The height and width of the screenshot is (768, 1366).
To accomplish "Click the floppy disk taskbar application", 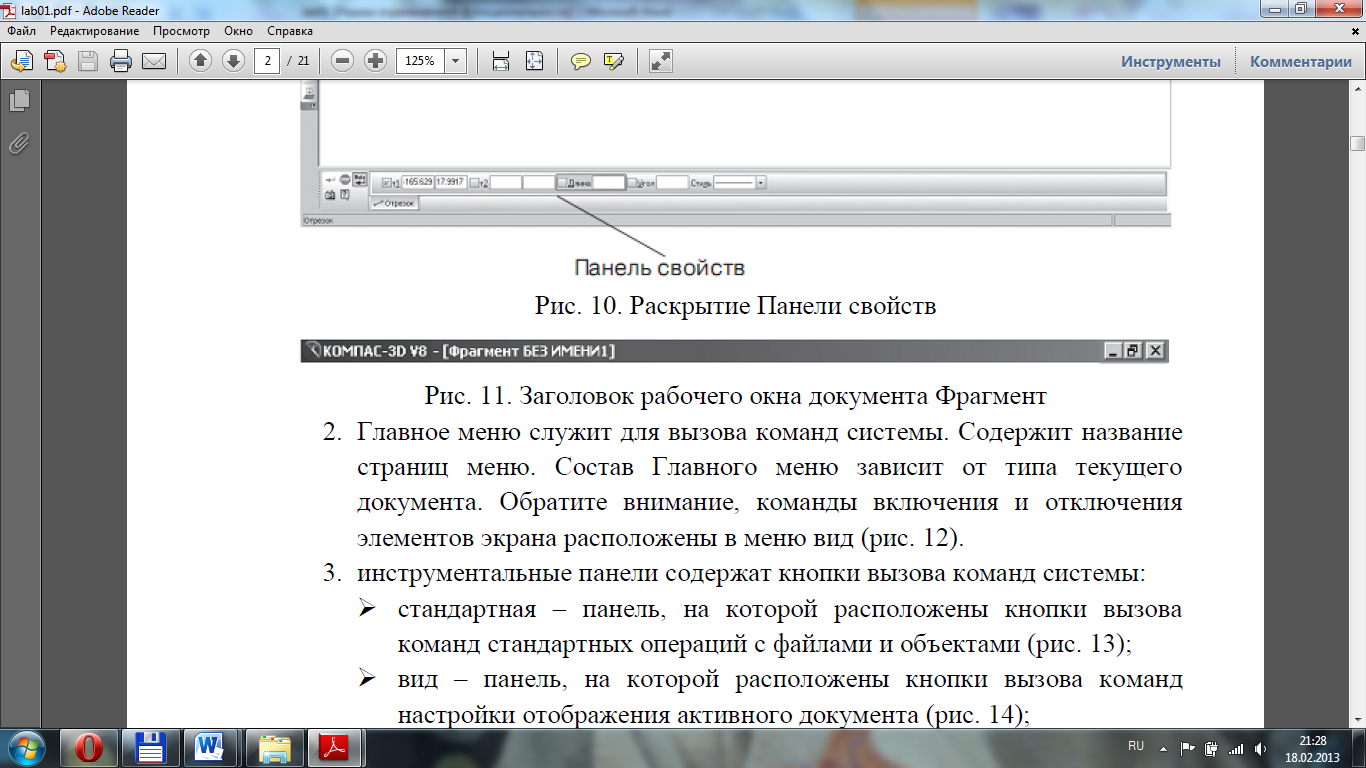I will tap(150, 748).
